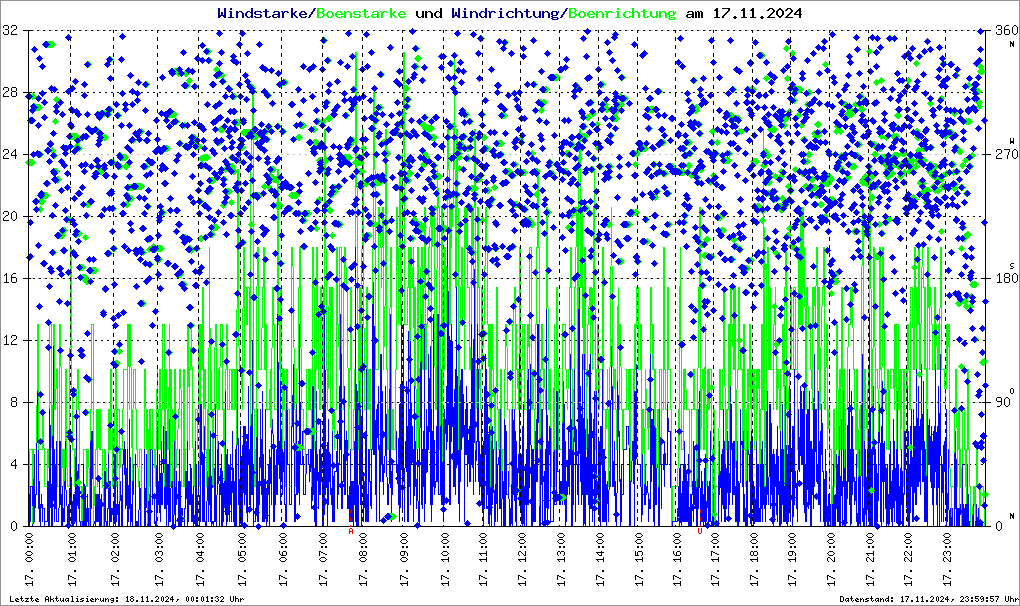Viewport: 1020px width, 606px height.
Task: Click the 17. 01:00 time axis label
Action: (72, 559)
